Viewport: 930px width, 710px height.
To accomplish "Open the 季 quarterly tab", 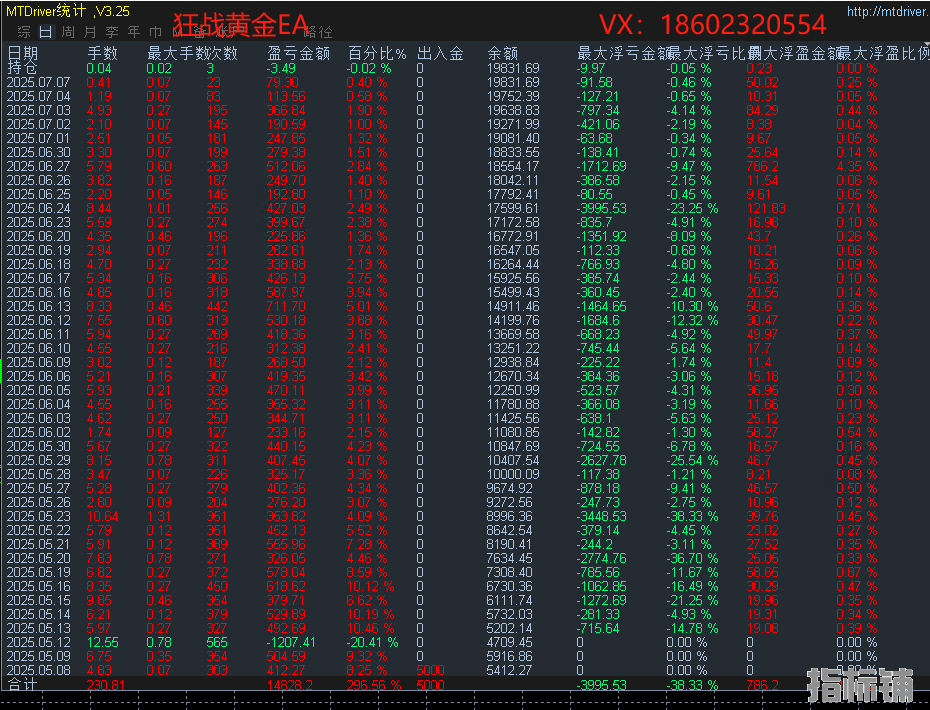I will pos(112,32).
